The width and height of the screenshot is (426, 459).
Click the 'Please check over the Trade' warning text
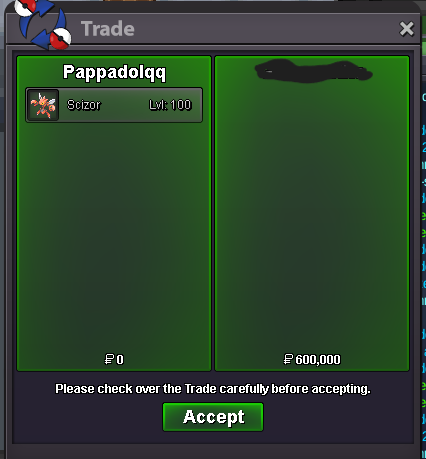click(213, 389)
